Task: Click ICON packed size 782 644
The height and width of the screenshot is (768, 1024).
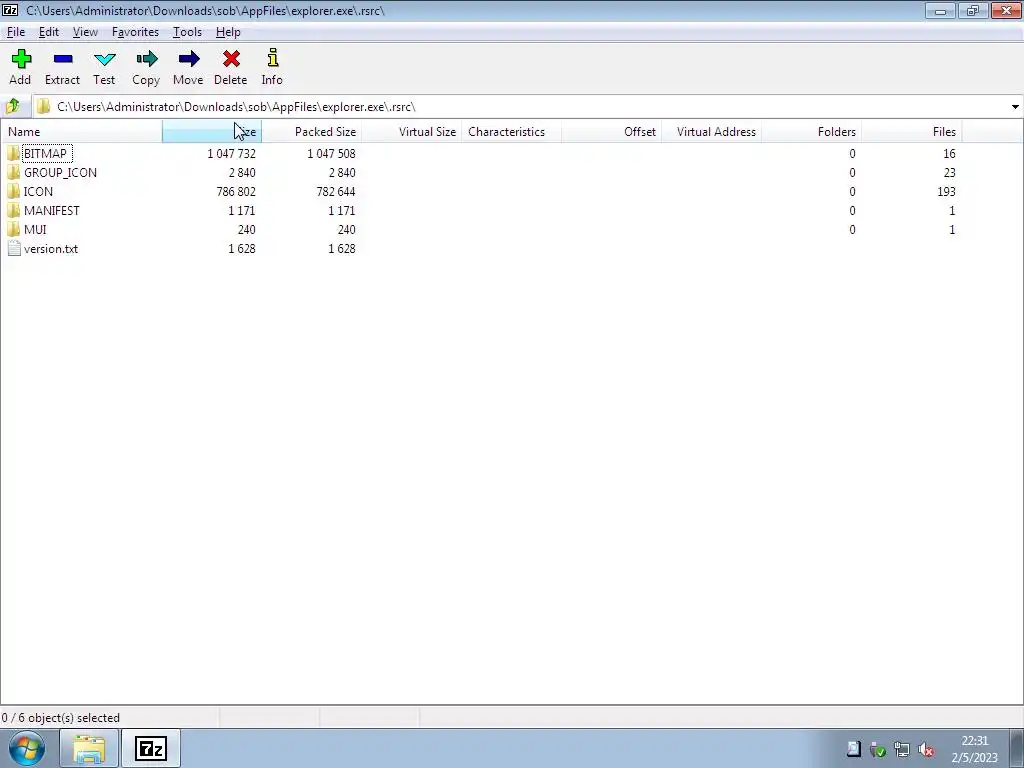Action: [336, 191]
